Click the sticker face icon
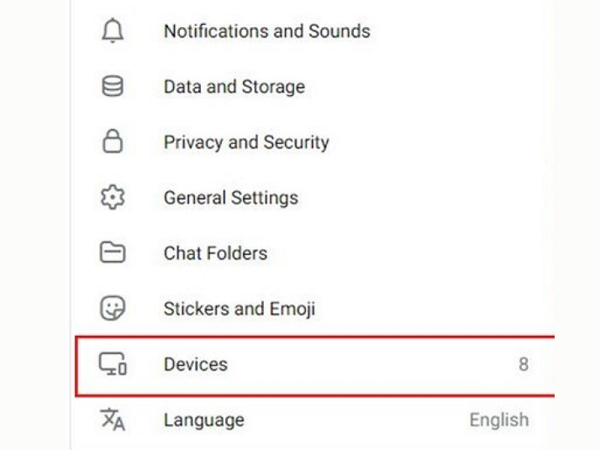 click(x=112, y=309)
